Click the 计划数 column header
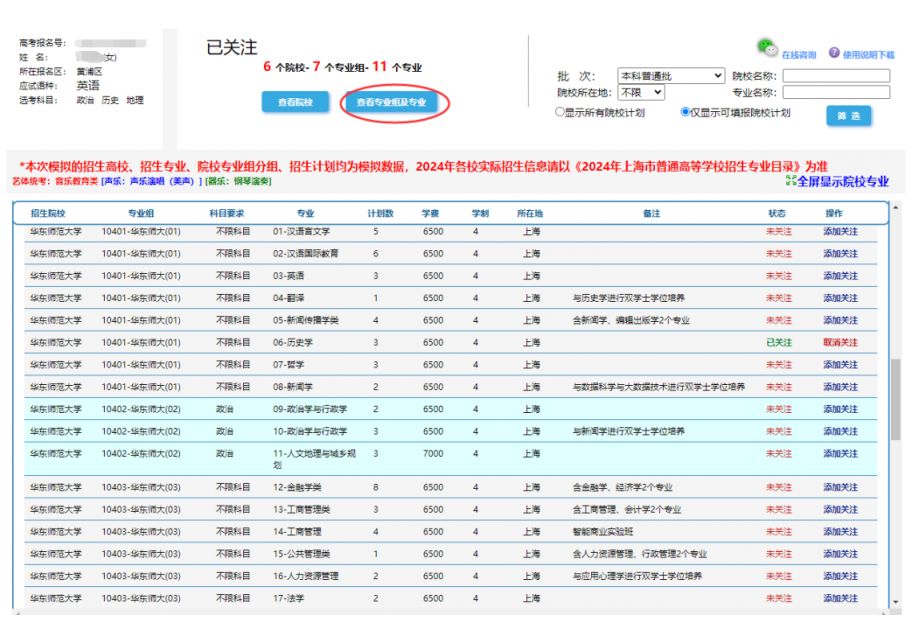911x623 pixels. pyautogui.click(x=381, y=213)
